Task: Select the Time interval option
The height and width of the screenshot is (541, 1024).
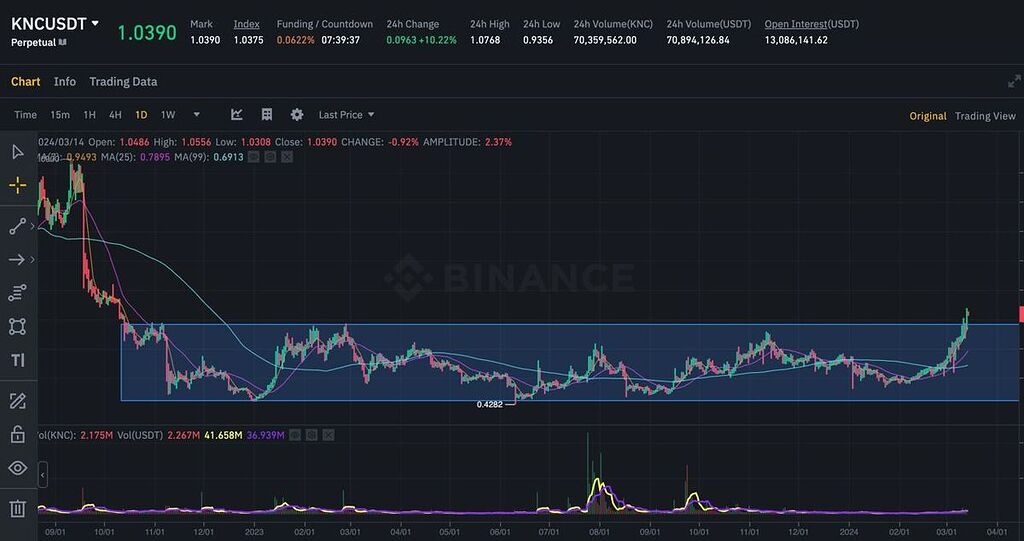Action: click(25, 114)
